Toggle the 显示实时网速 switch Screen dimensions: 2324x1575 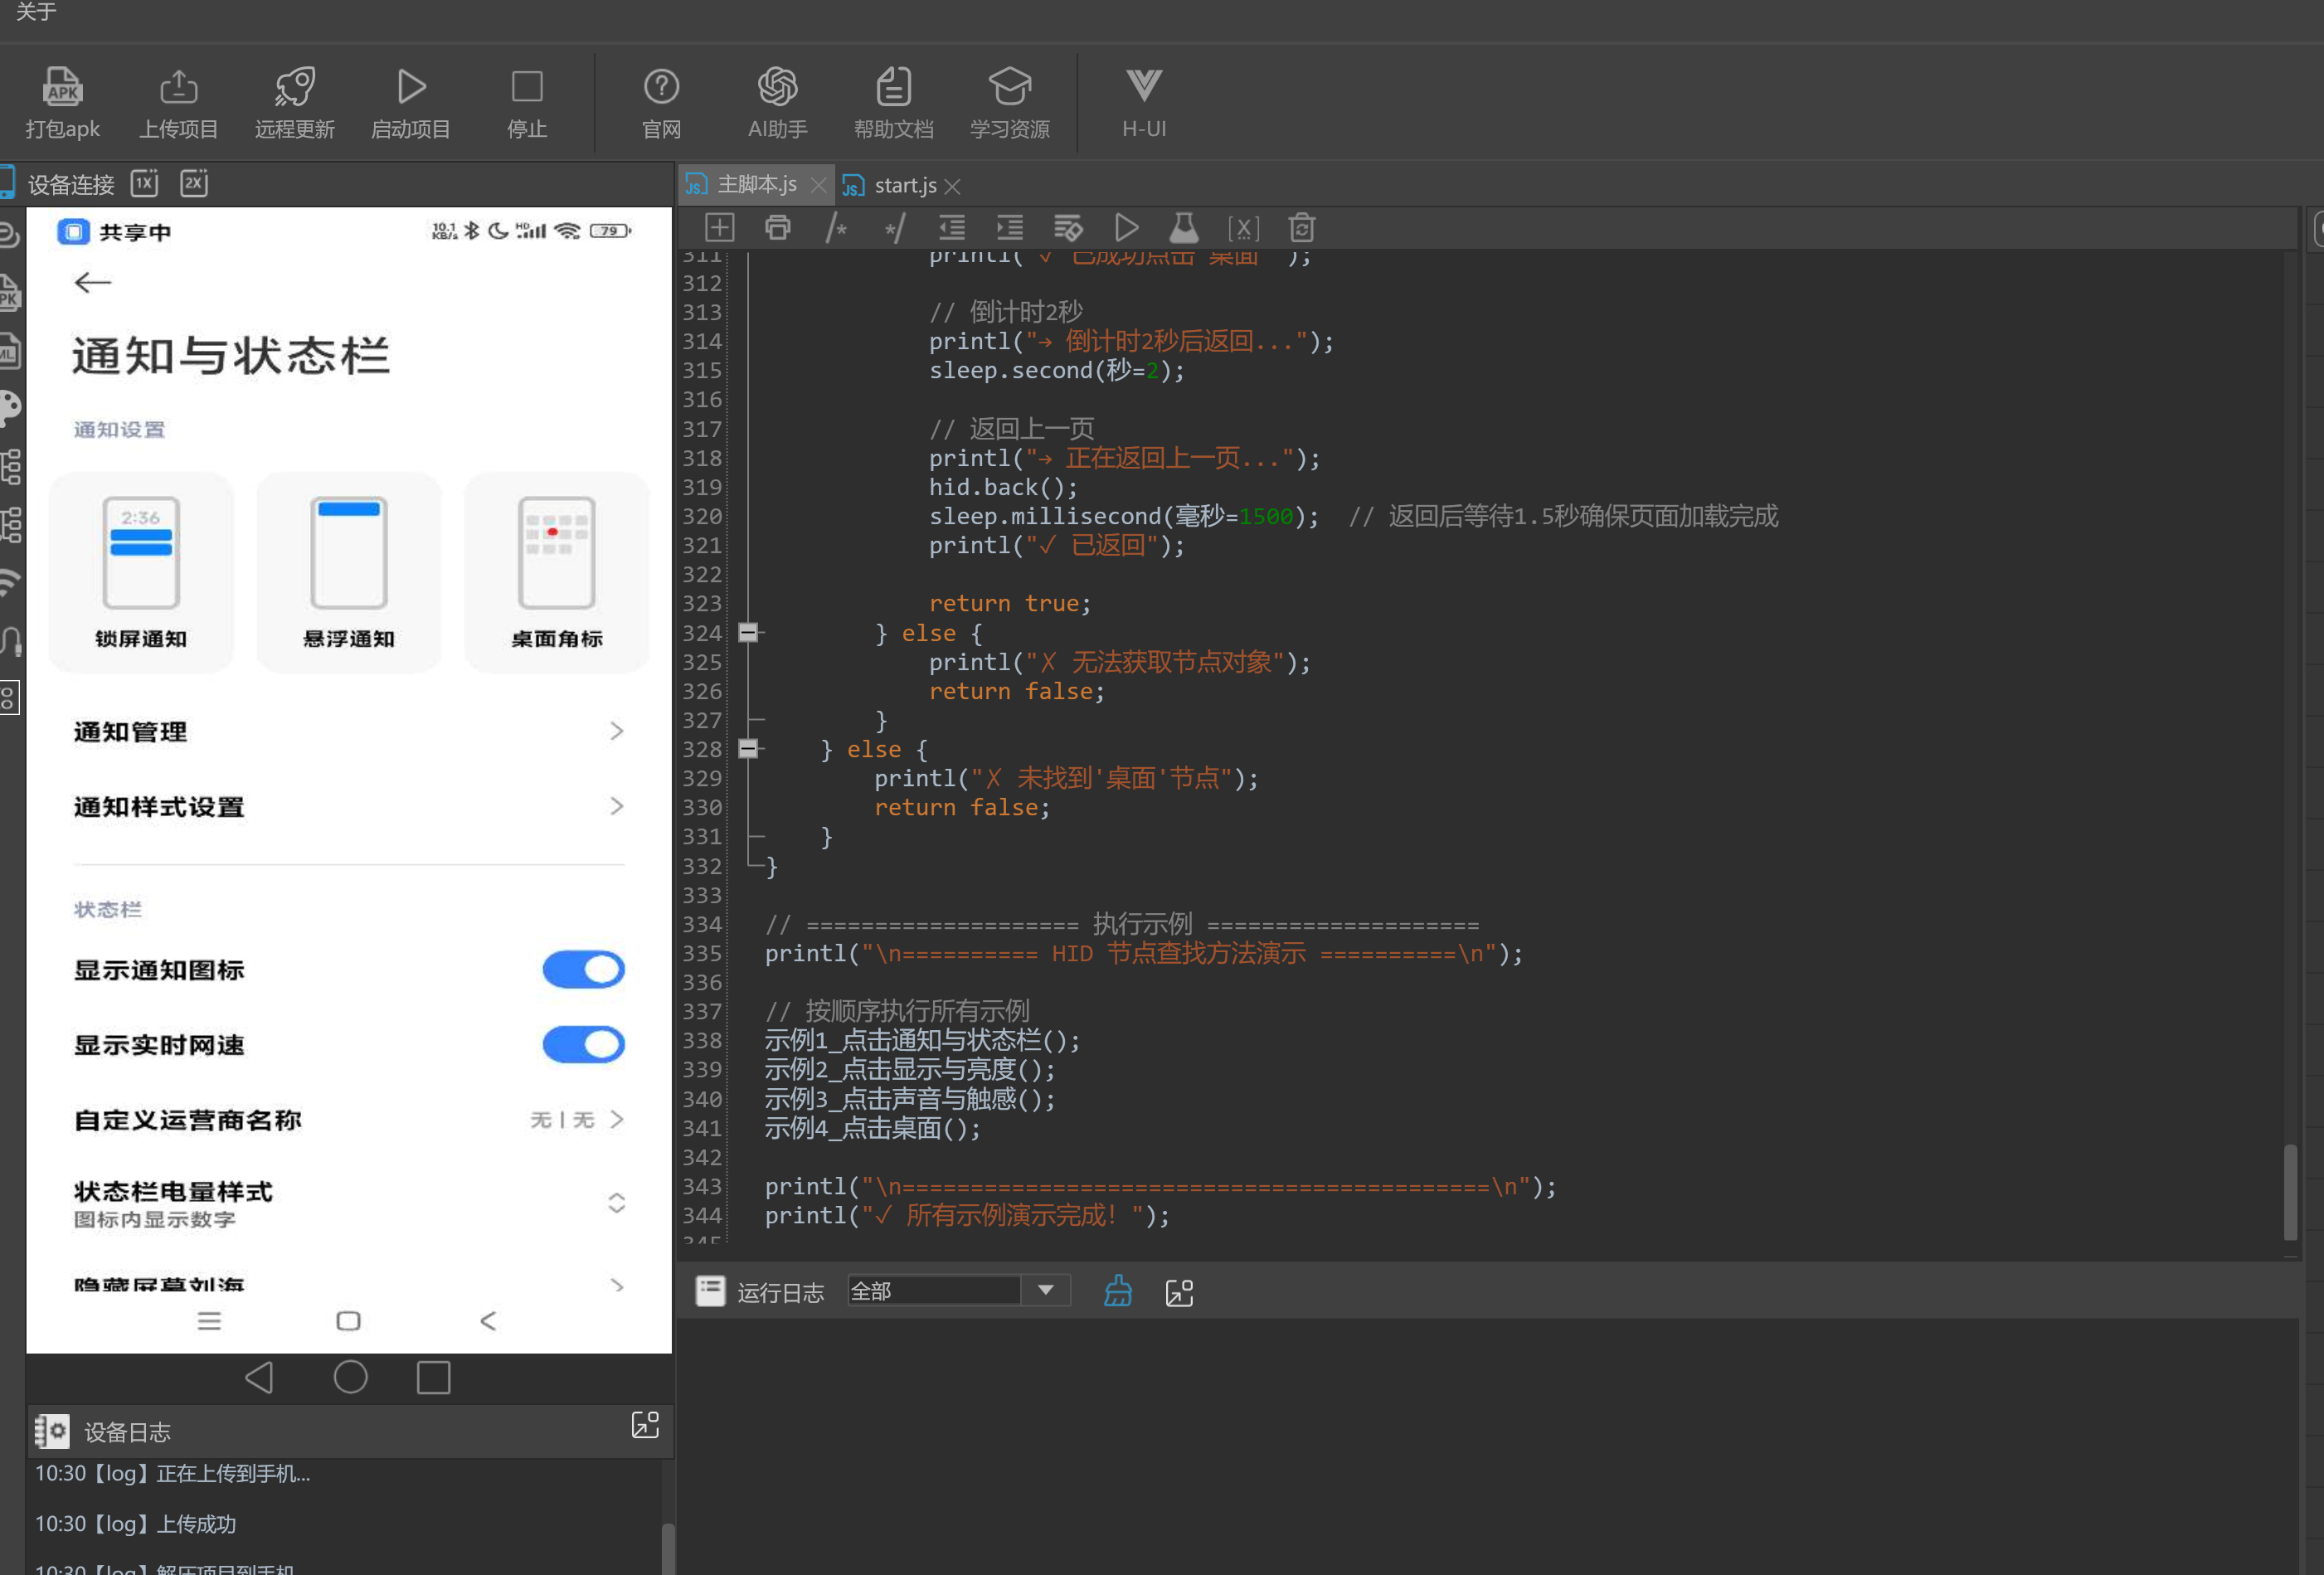pyautogui.click(x=583, y=1044)
